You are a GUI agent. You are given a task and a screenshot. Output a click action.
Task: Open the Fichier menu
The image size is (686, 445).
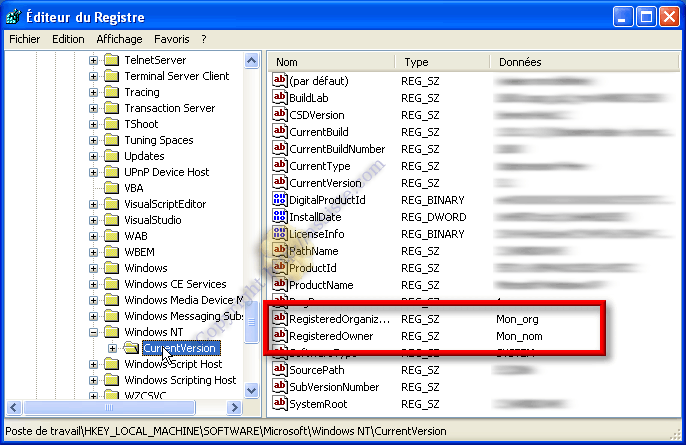(x=24, y=39)
